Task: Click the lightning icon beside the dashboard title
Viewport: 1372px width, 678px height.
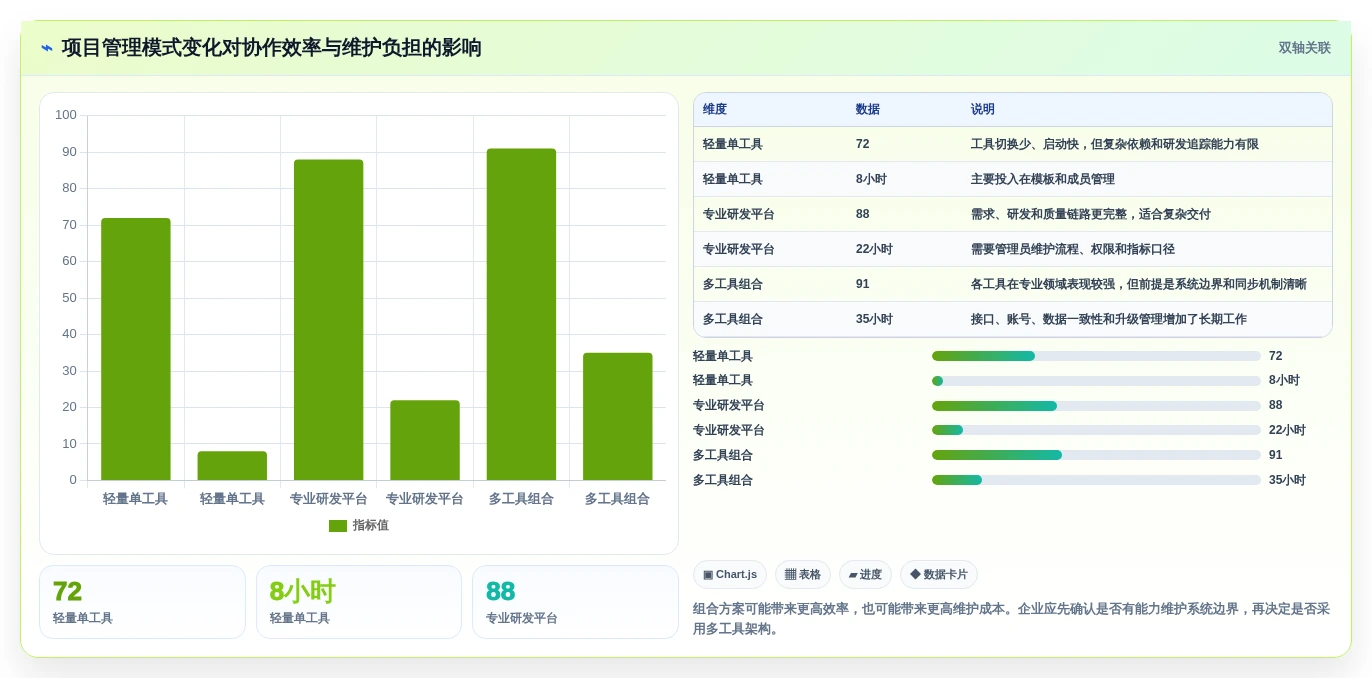Action: [47, 48]
